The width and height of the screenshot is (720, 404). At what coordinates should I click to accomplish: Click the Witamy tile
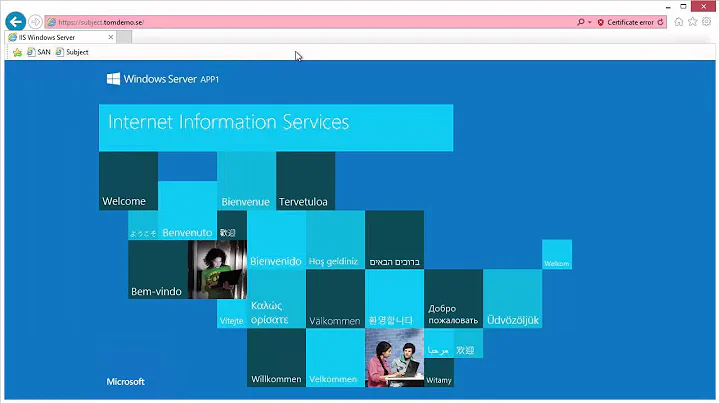click(439, 372)
